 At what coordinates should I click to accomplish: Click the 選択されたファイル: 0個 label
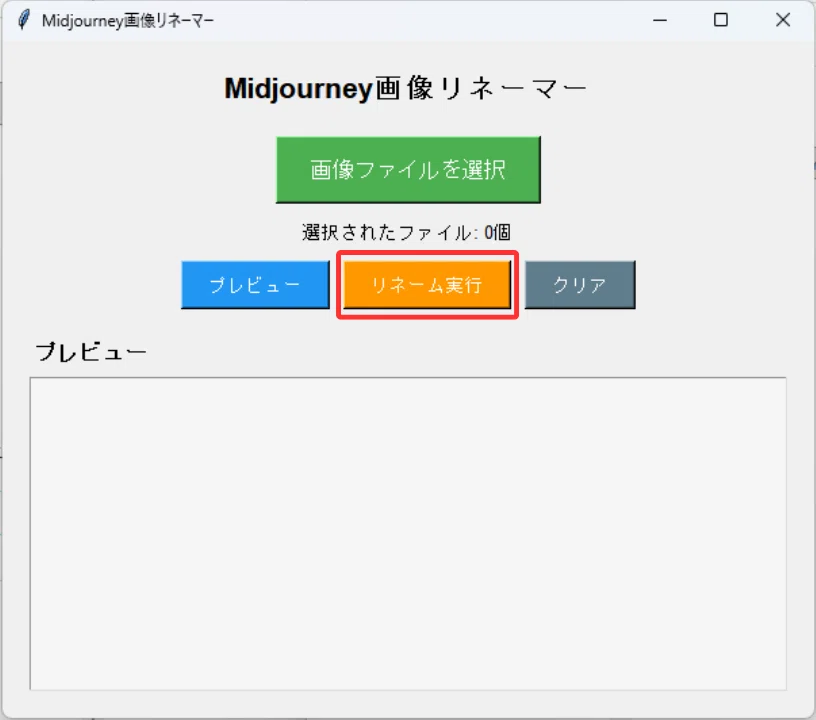(x=406, y=232)
